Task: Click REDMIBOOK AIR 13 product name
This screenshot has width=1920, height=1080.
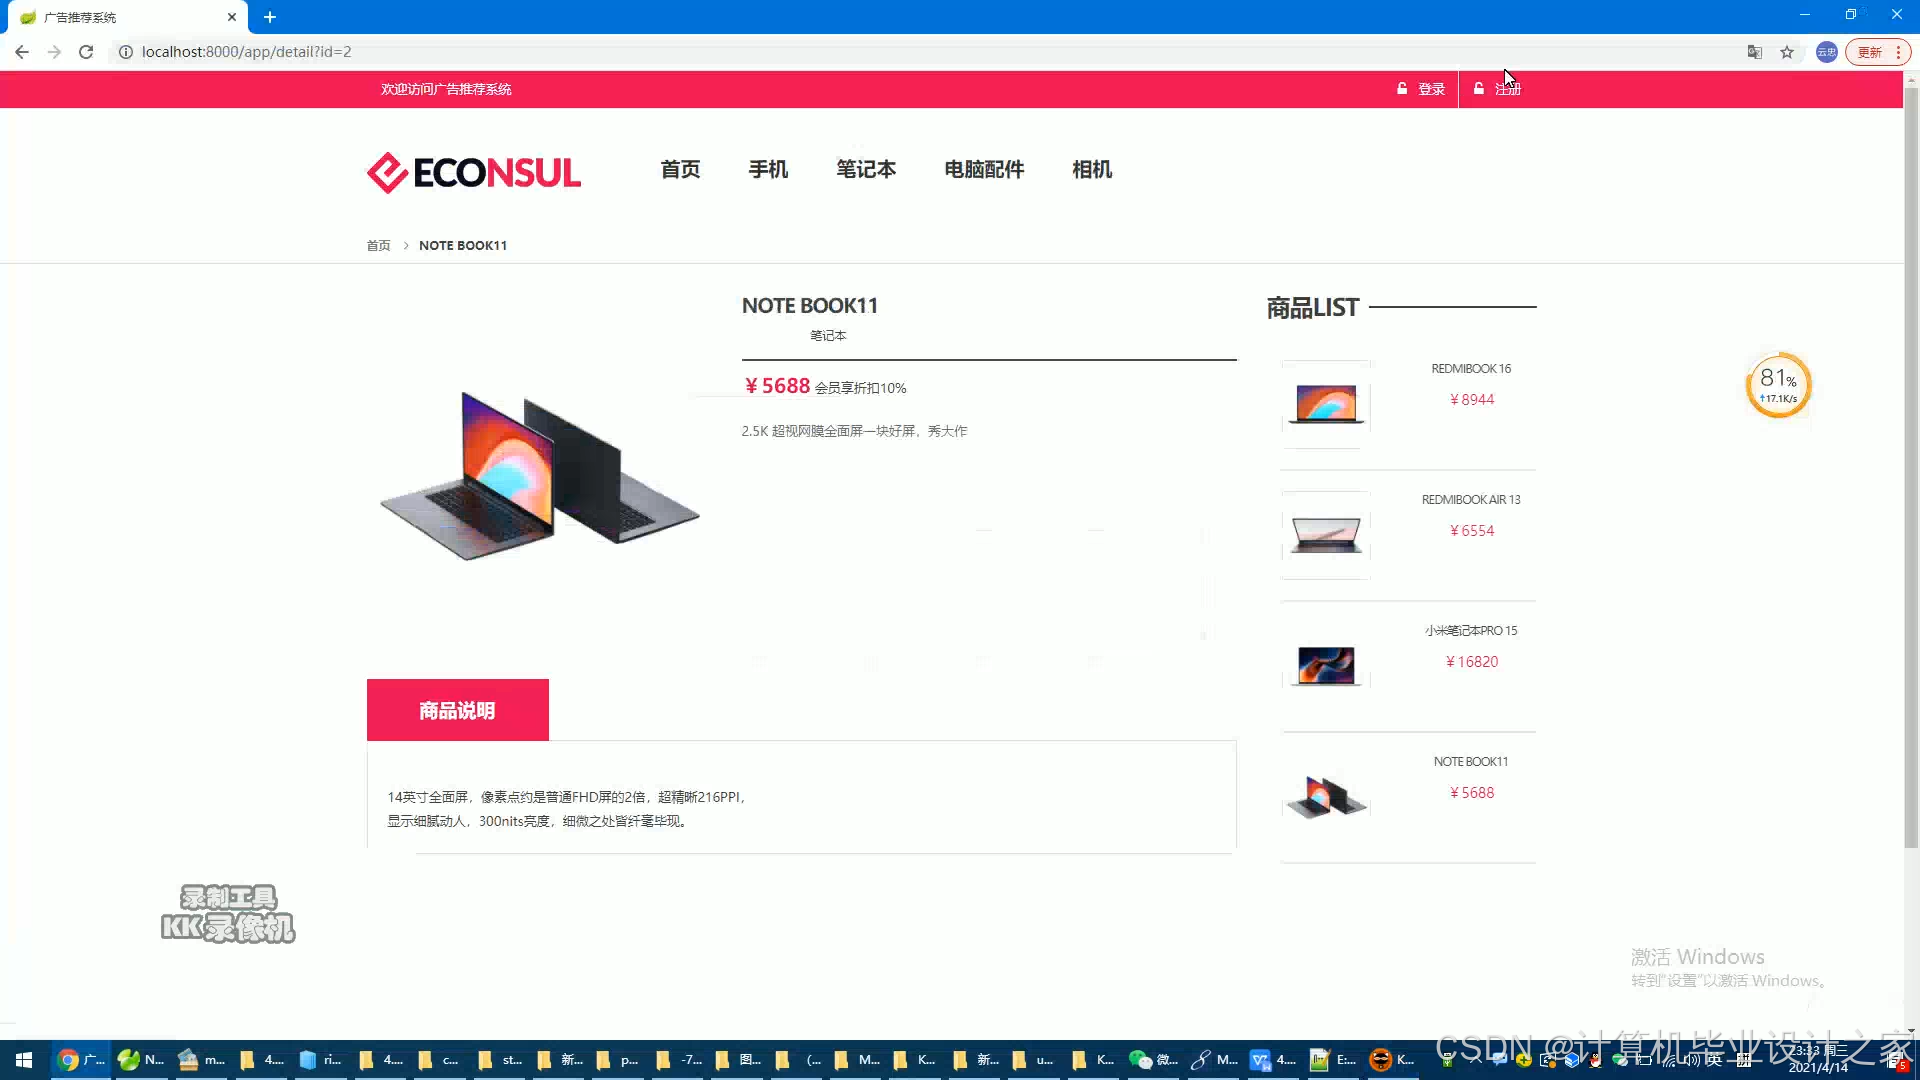Action: [1471, 499]
